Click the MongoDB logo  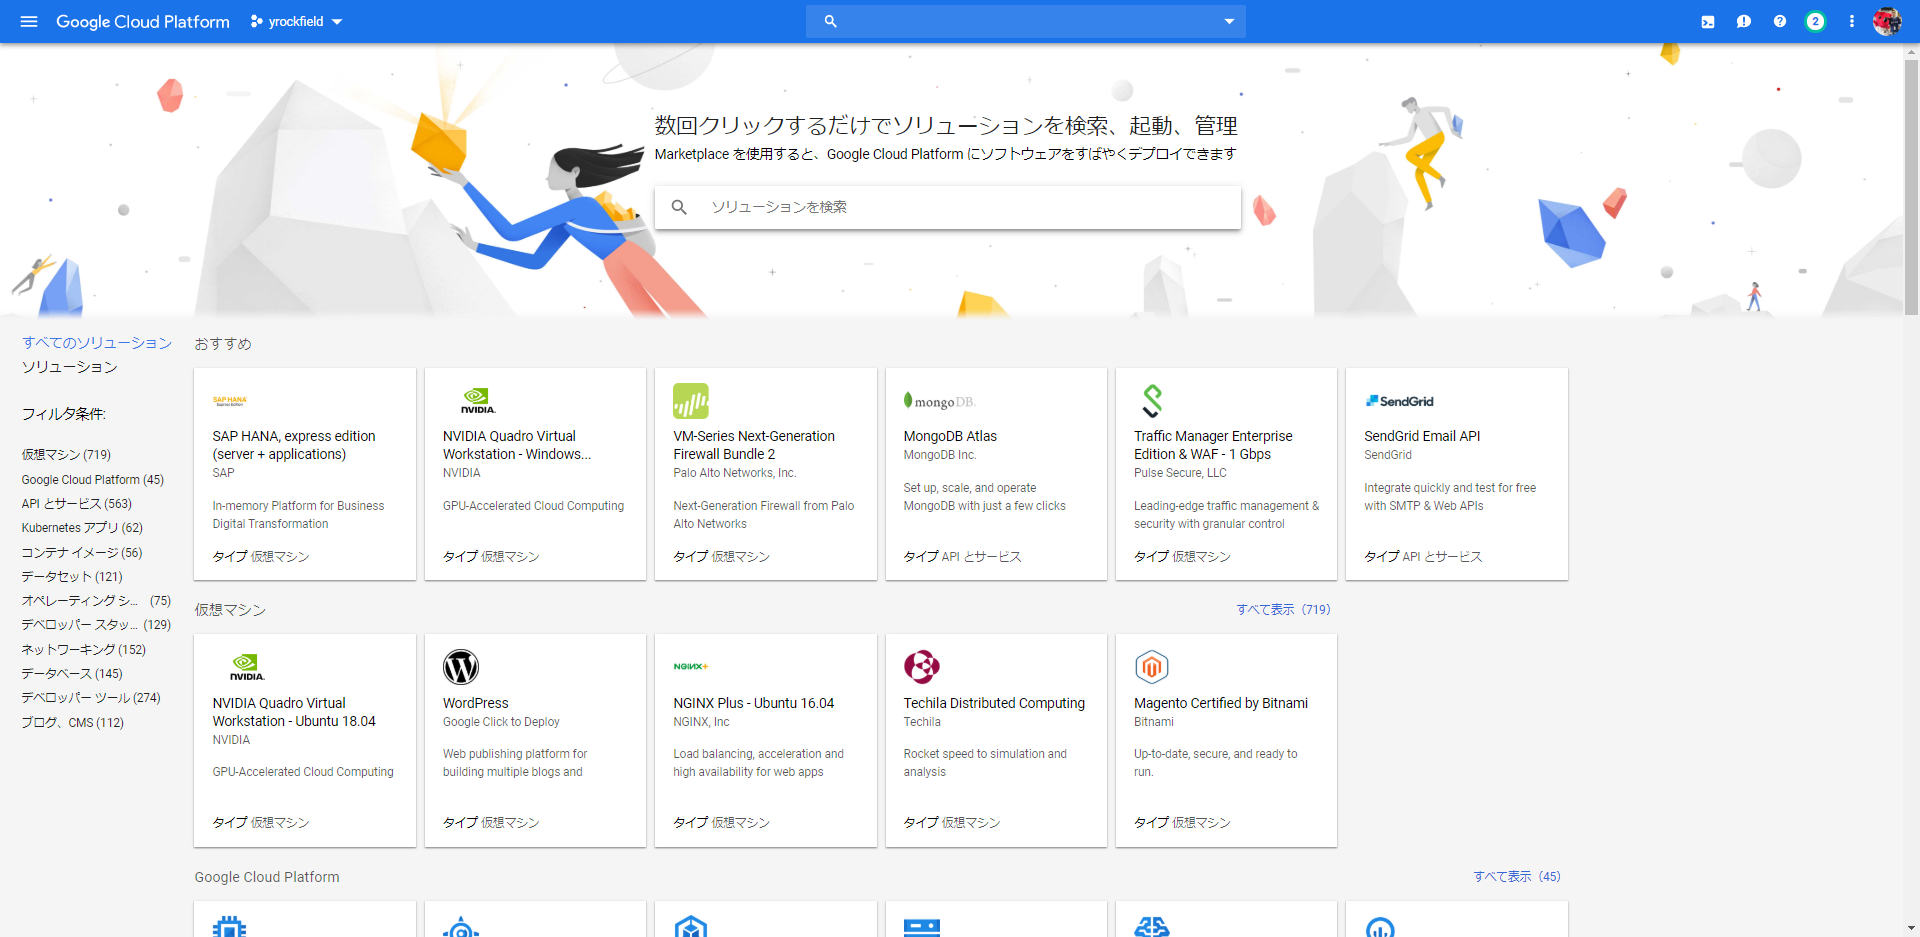[x=939, y=401]
